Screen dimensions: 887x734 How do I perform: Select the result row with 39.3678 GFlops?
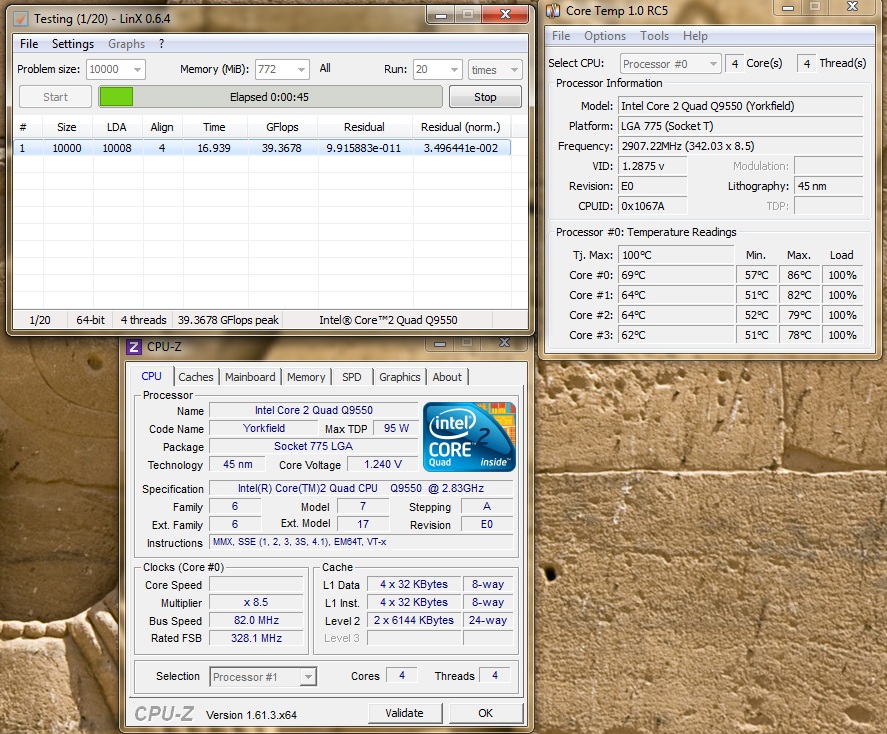(x=262, y=148)
